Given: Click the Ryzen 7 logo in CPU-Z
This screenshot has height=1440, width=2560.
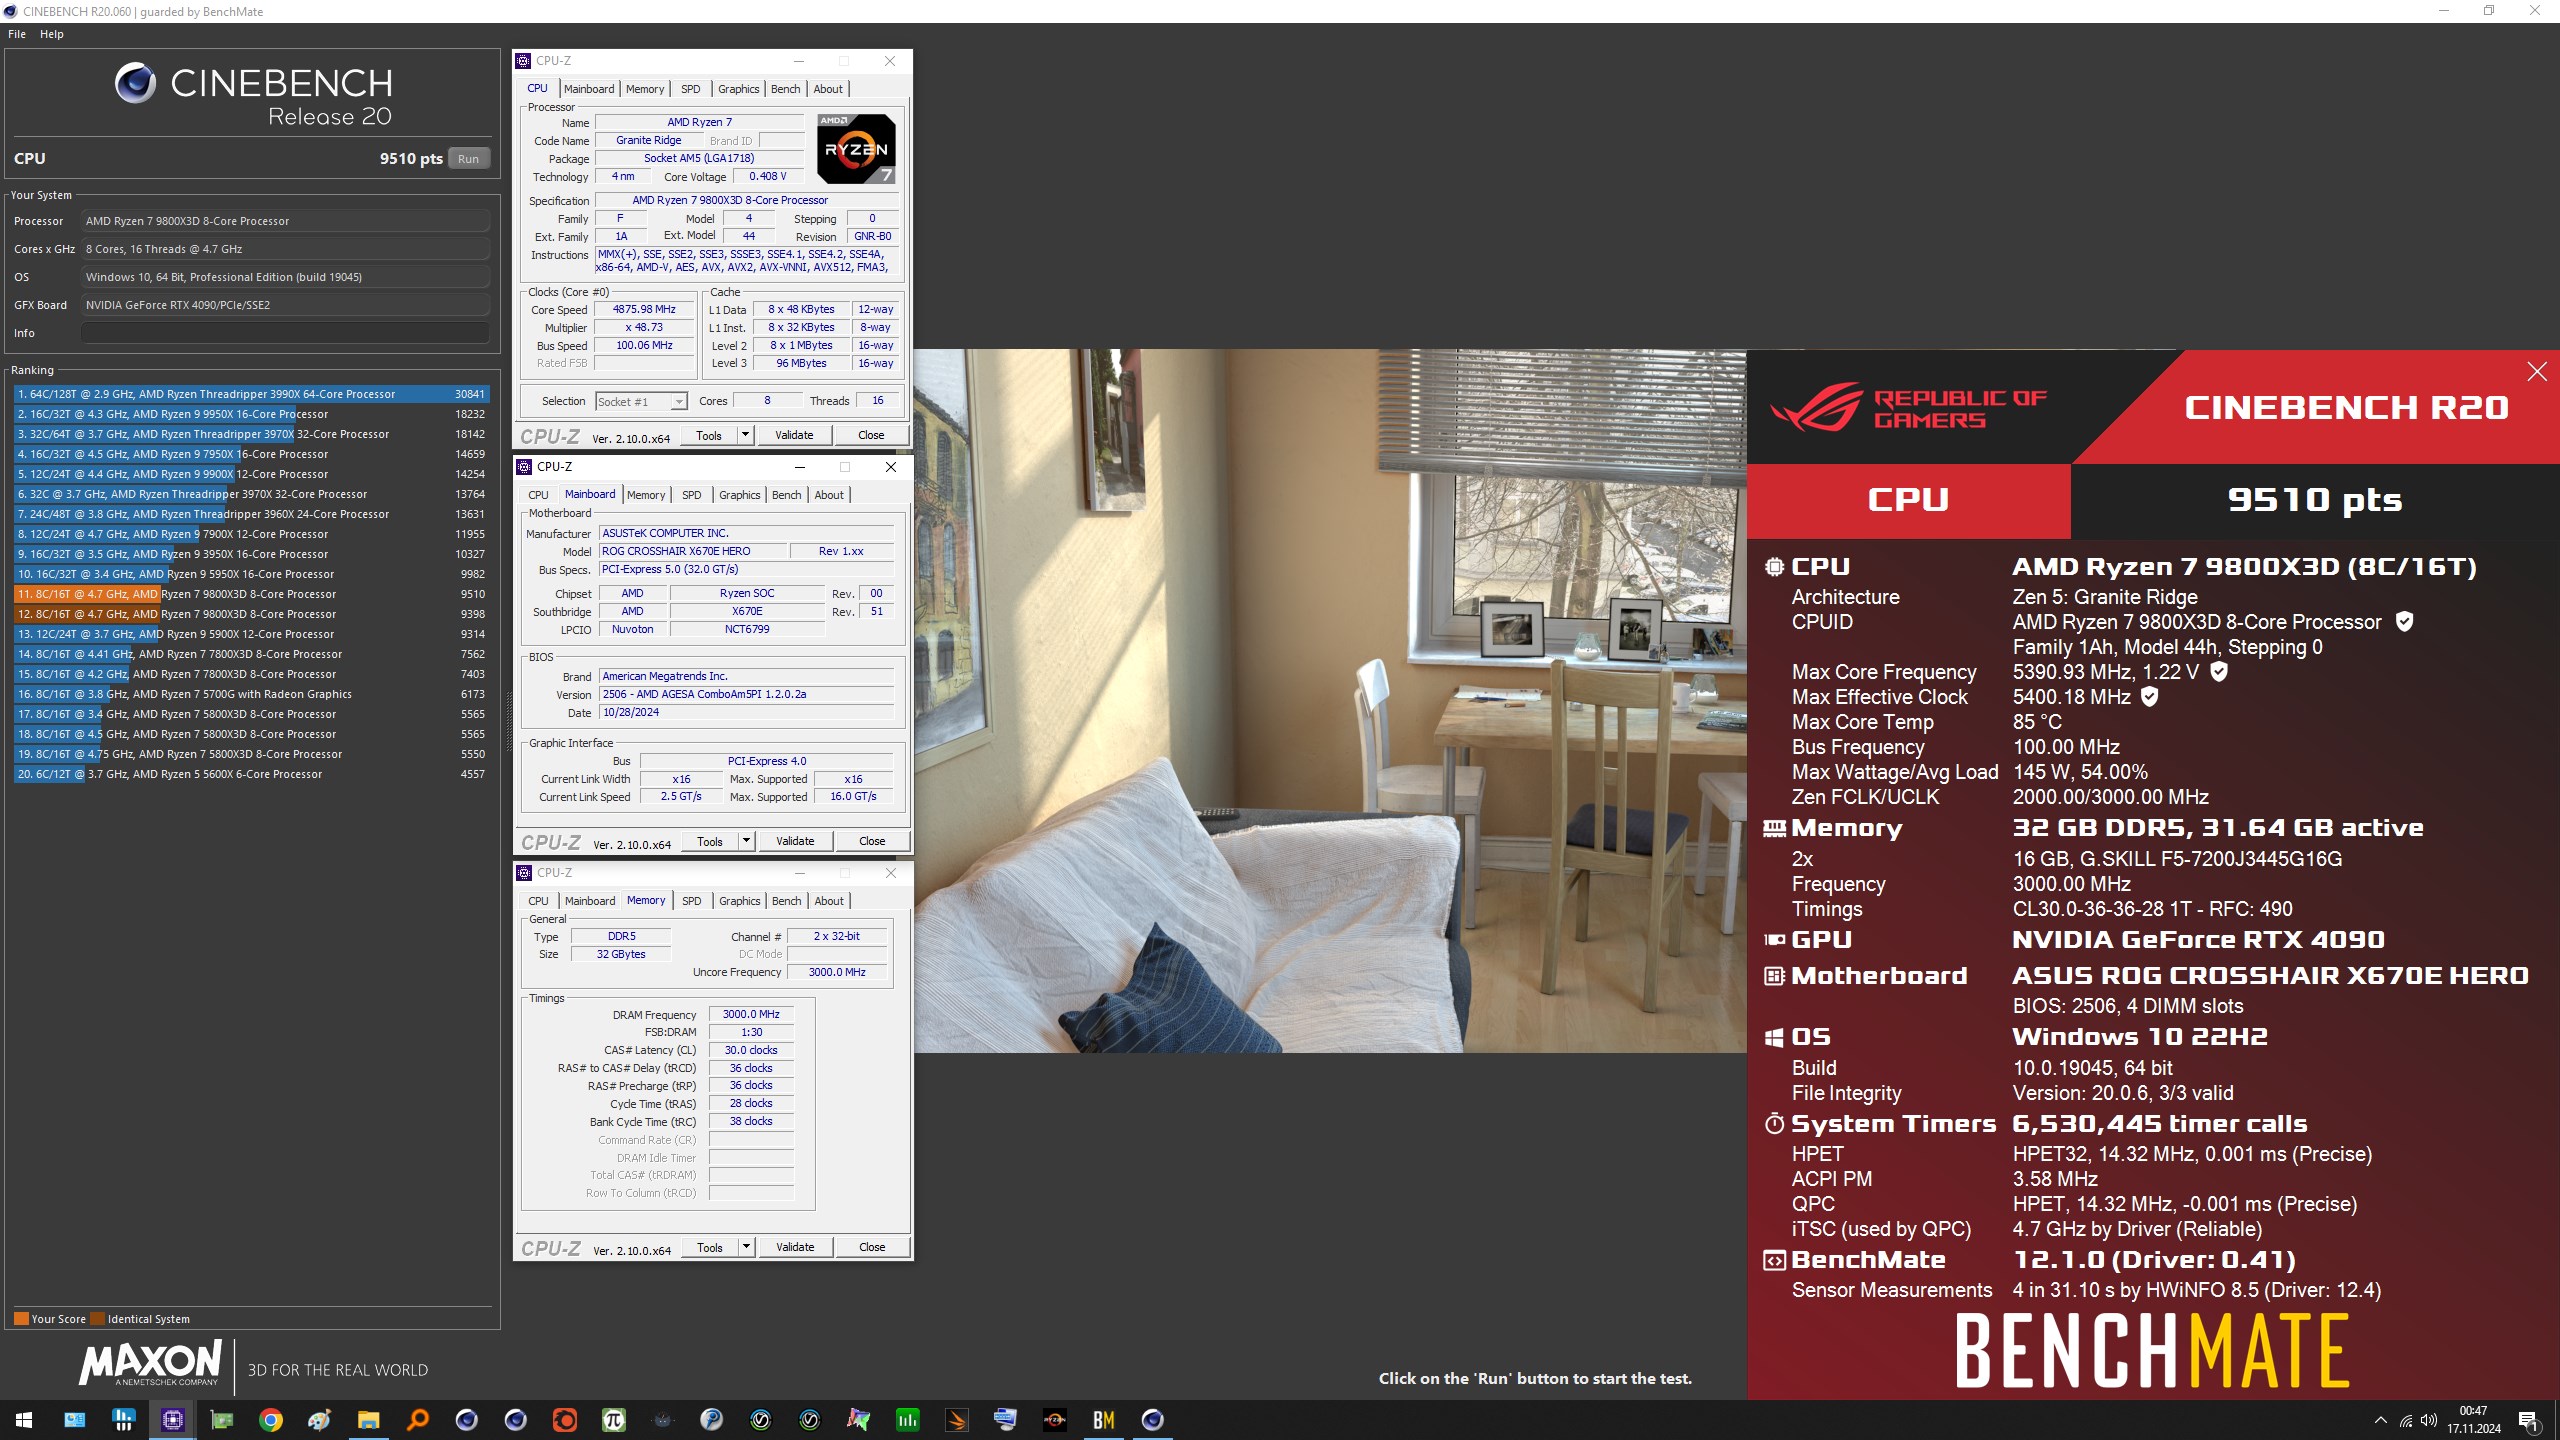Looking at the screenshot, I should pyautogui.click(x=856, y=149).
